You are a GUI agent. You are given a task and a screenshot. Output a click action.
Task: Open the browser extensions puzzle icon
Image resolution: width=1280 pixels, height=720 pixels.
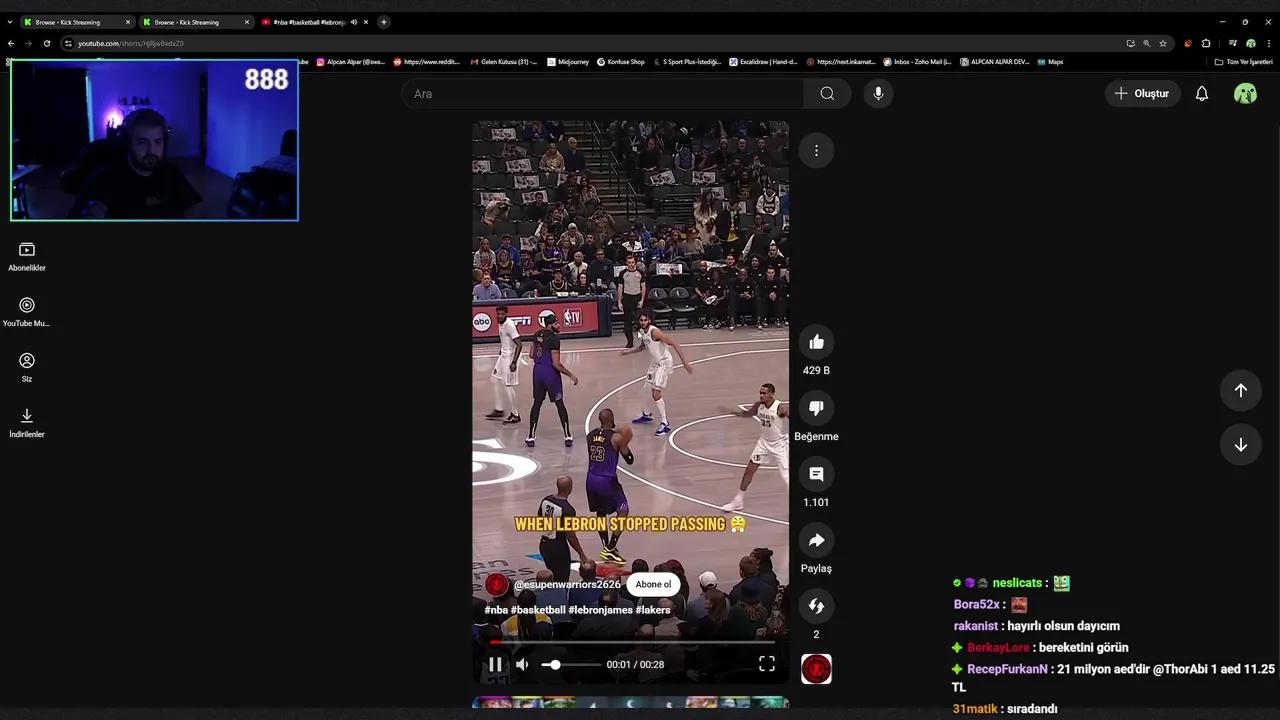(1206, 43)
